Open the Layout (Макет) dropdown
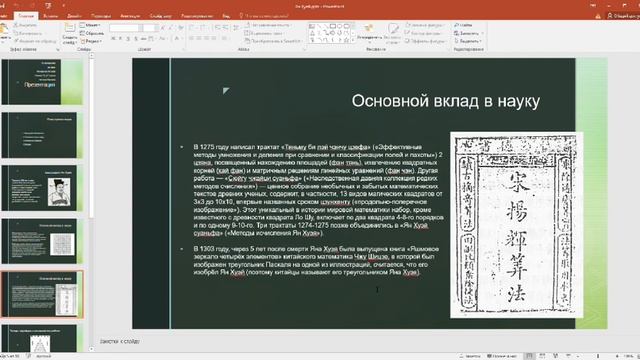This screenshot has height=360, width=640. point(90,25)
